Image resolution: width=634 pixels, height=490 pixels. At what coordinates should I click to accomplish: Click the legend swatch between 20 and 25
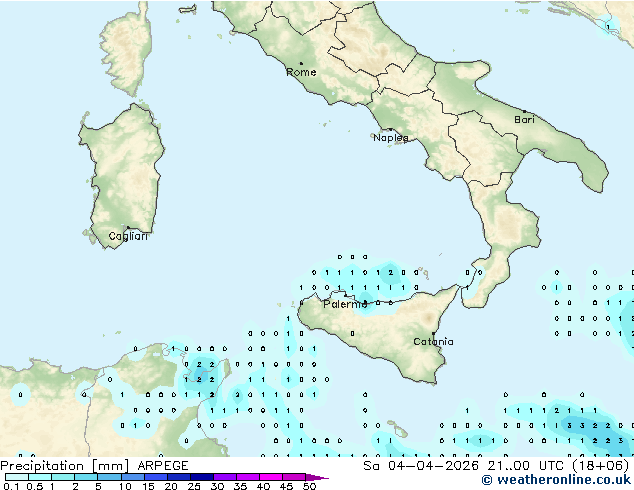179,477
